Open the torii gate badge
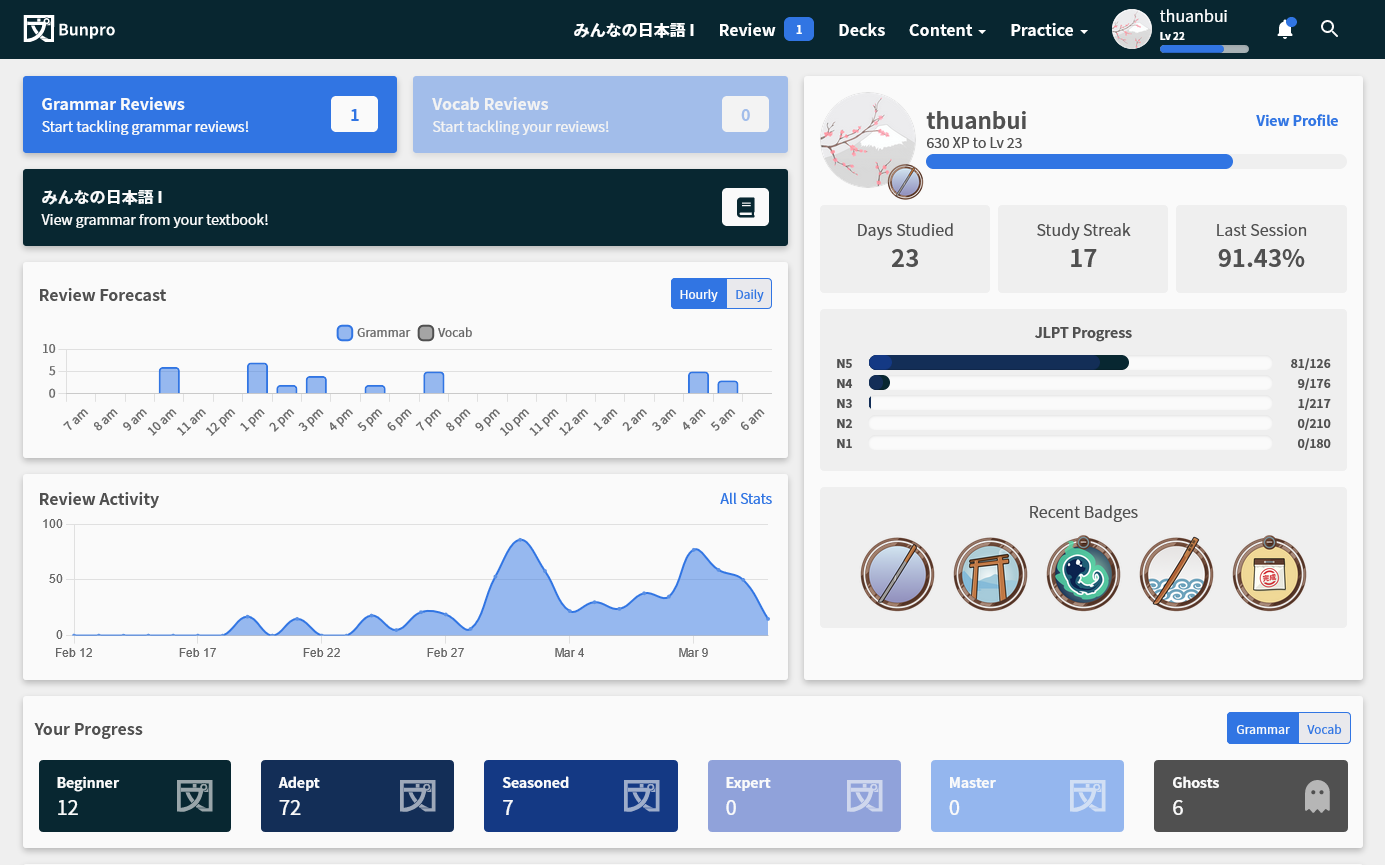Screen dimensions: 1385x865 click(990, 574)
